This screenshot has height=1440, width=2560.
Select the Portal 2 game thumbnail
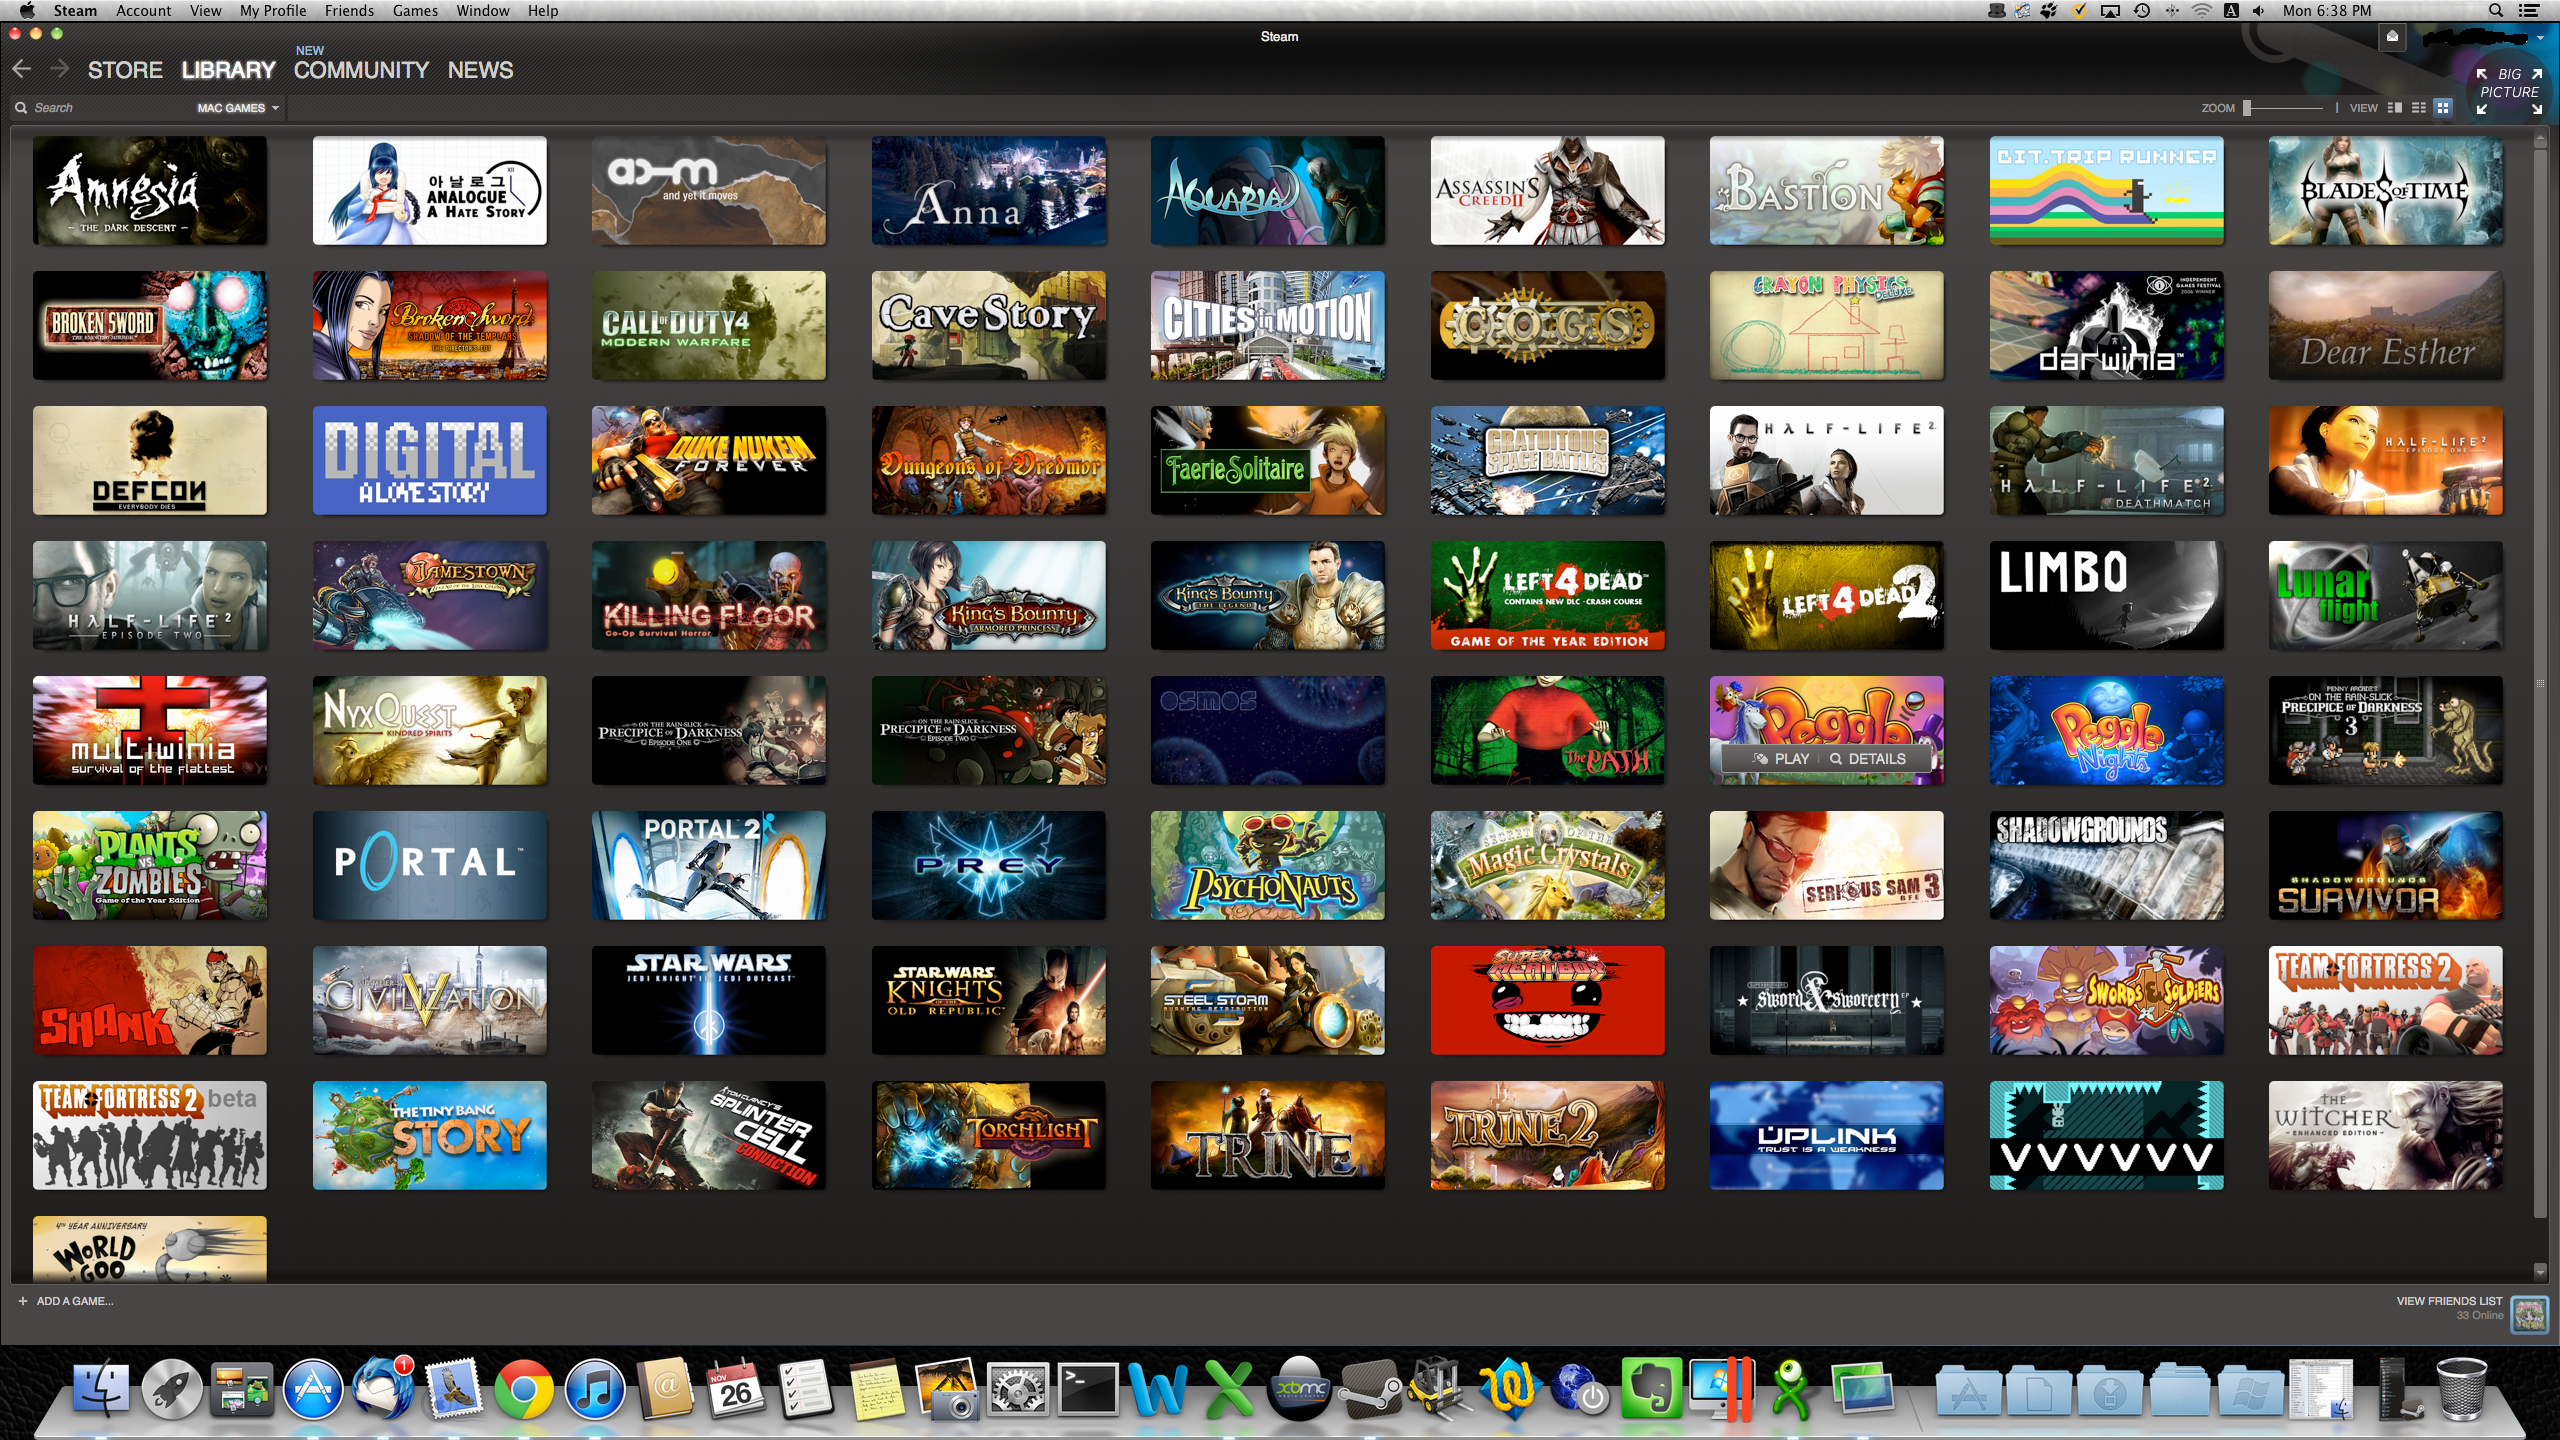coord(708,865)
